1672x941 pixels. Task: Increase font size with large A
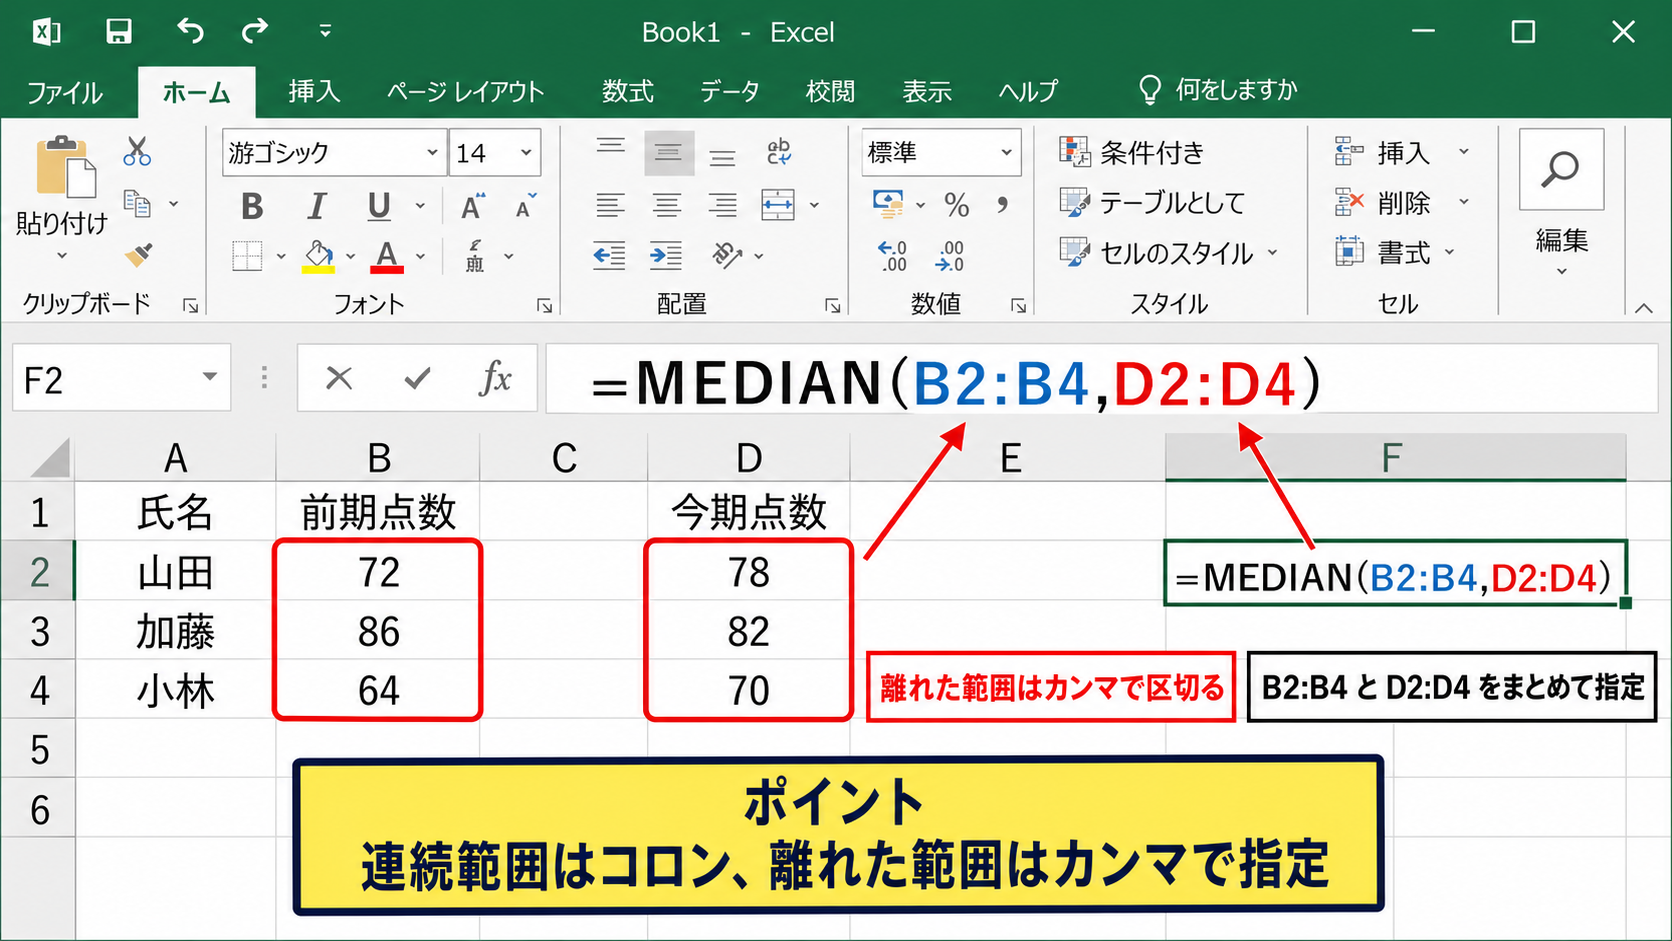tap(473, 206)
